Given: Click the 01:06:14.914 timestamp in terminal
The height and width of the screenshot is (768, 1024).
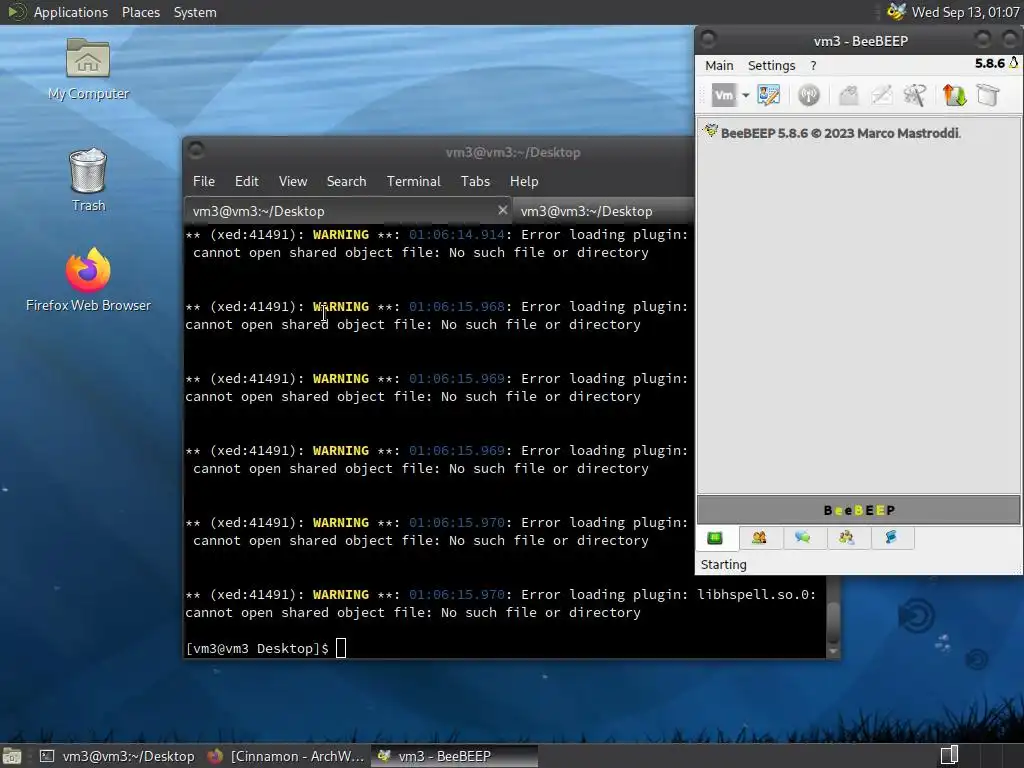Looking at the screenshot, I should point(456,234).
